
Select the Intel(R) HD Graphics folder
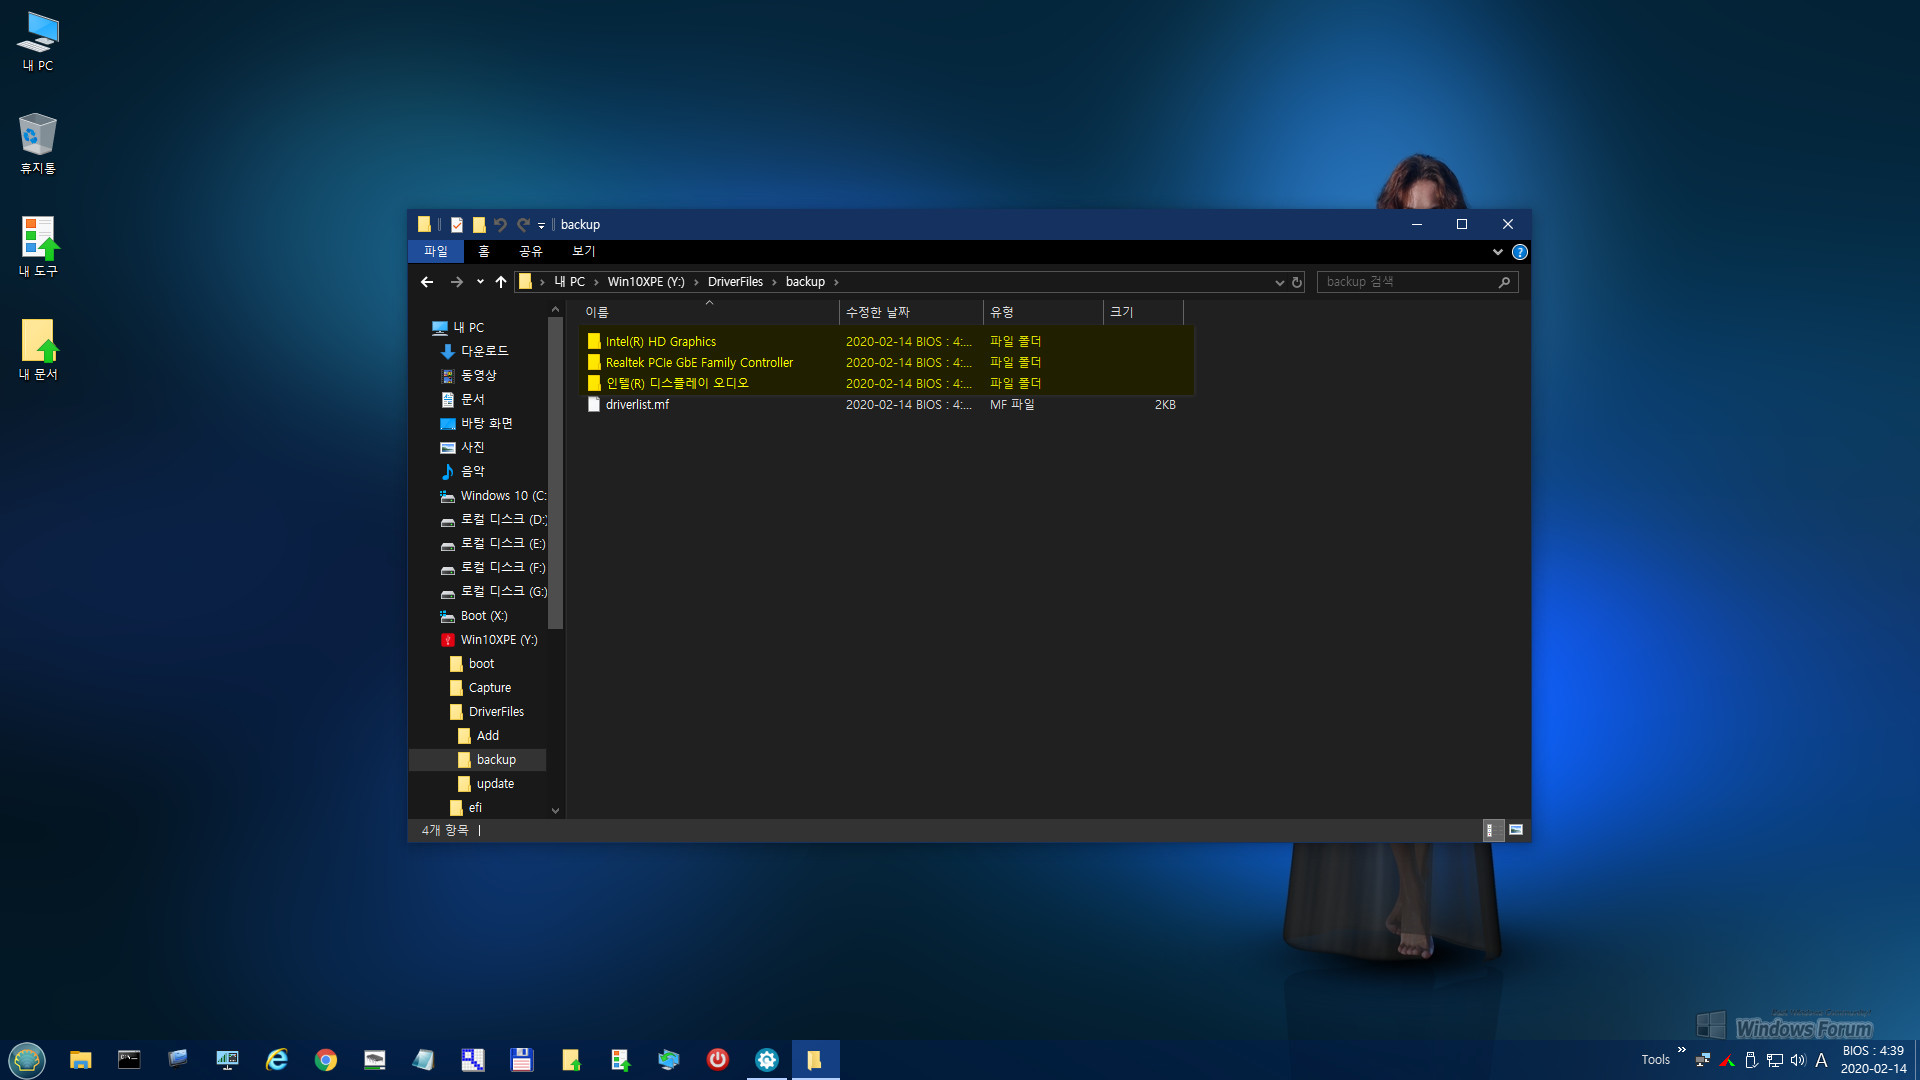pos(661,342)
